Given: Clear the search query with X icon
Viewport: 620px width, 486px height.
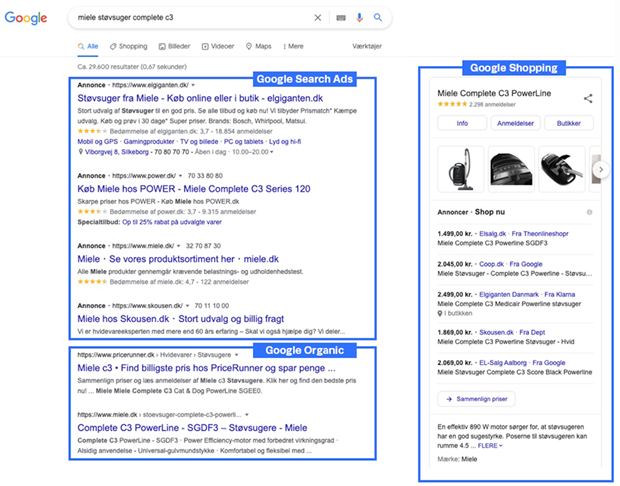Looking at the screenshot, I should pos(318,18).
